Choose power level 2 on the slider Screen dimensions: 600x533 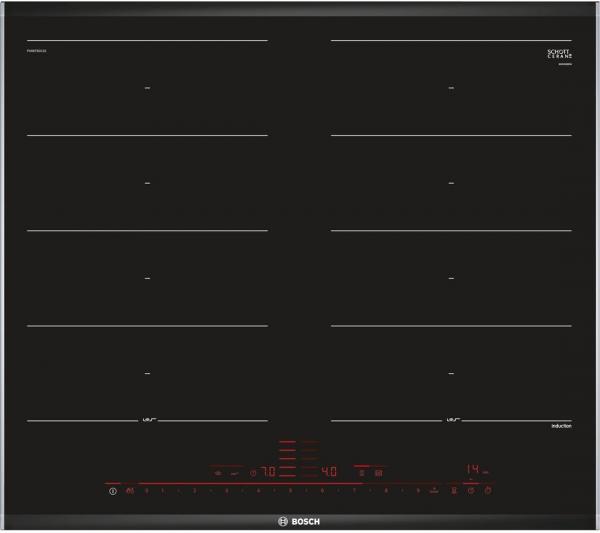[194, 491]
